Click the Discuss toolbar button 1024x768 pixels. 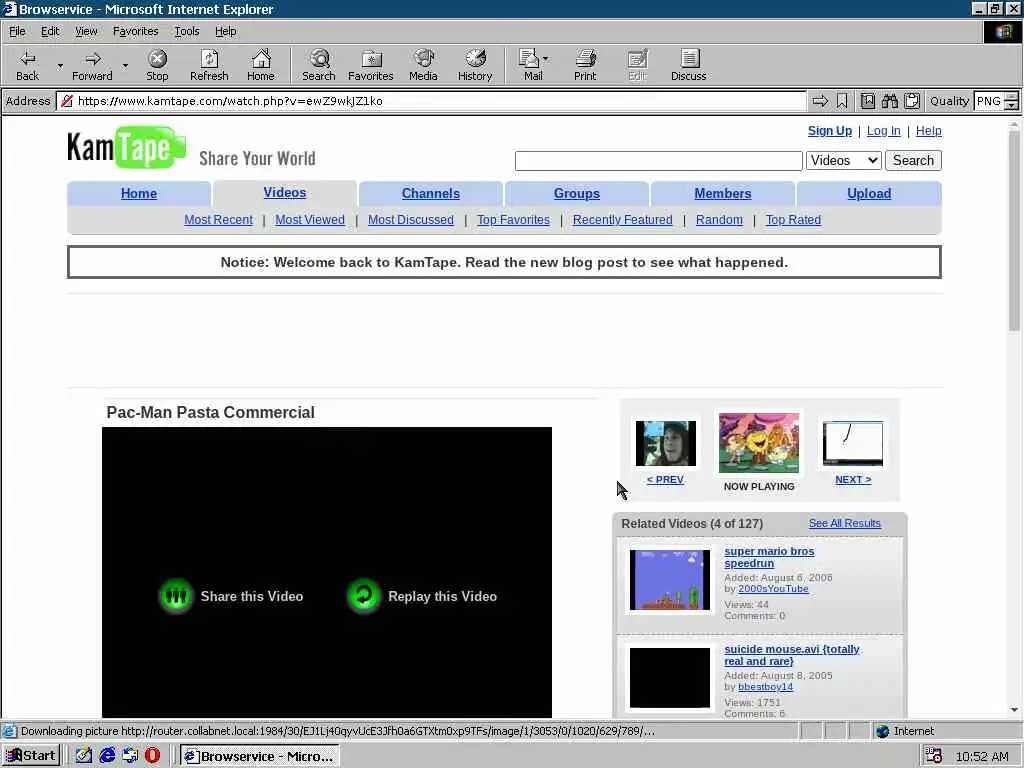point(688,65)
